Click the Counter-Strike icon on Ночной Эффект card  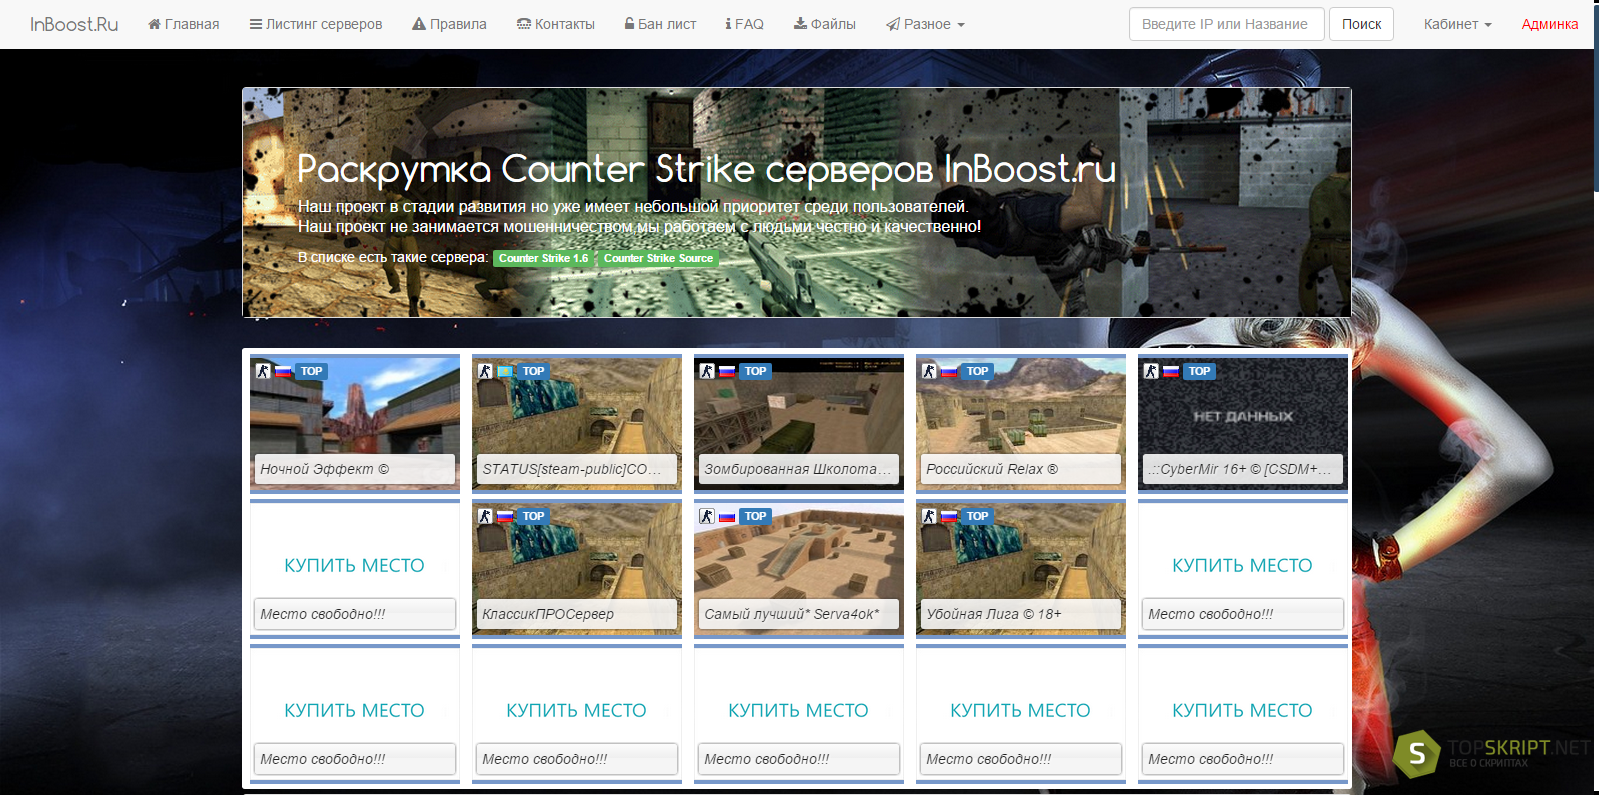tap(263, 371)
